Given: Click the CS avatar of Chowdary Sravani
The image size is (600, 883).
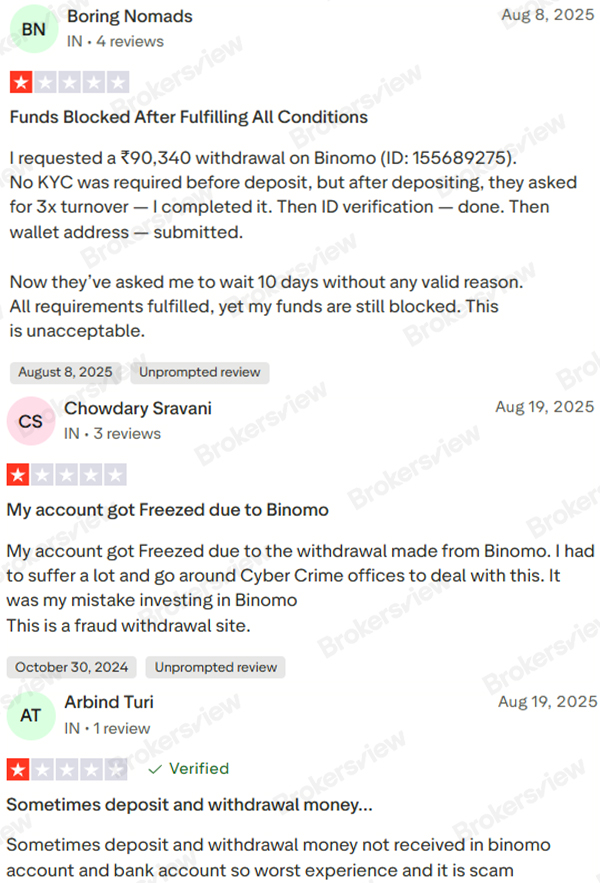Looking at the screenshot, I should [31, 421].
